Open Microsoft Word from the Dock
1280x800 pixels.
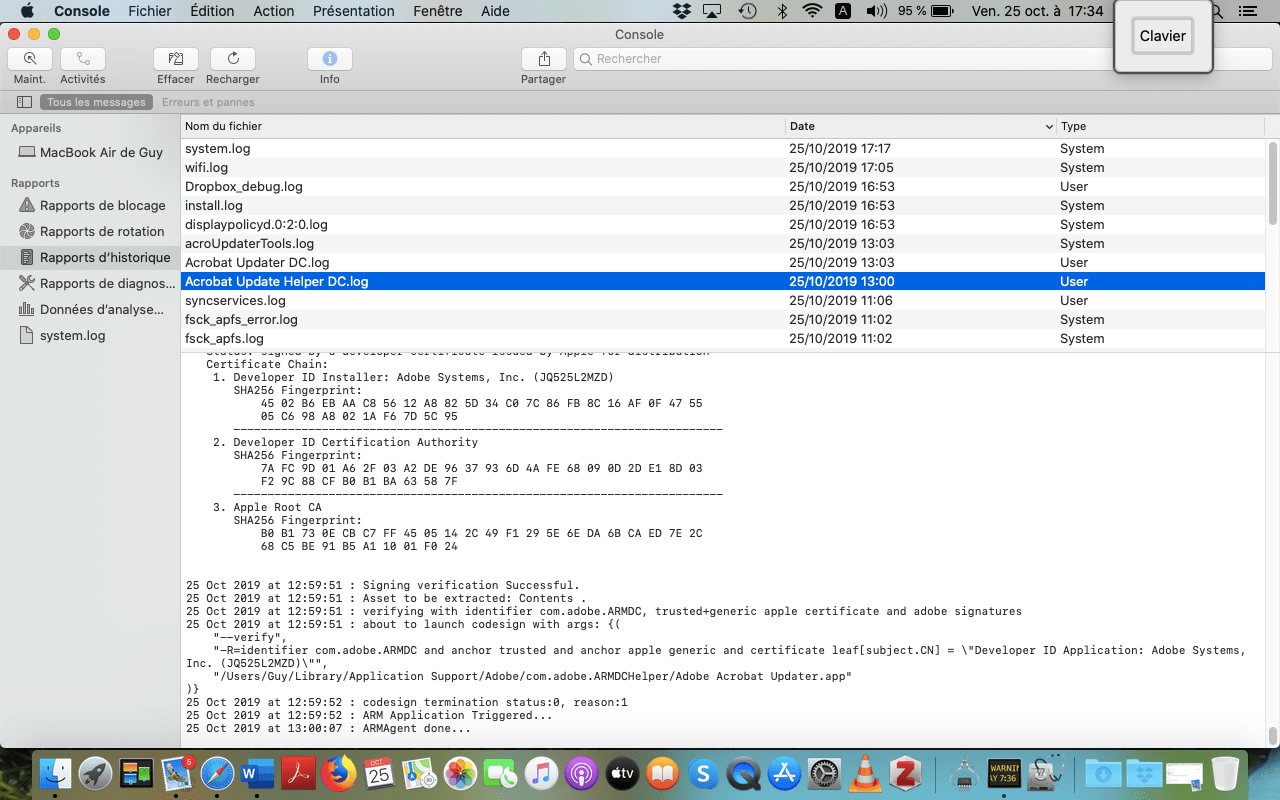point(257,773)
